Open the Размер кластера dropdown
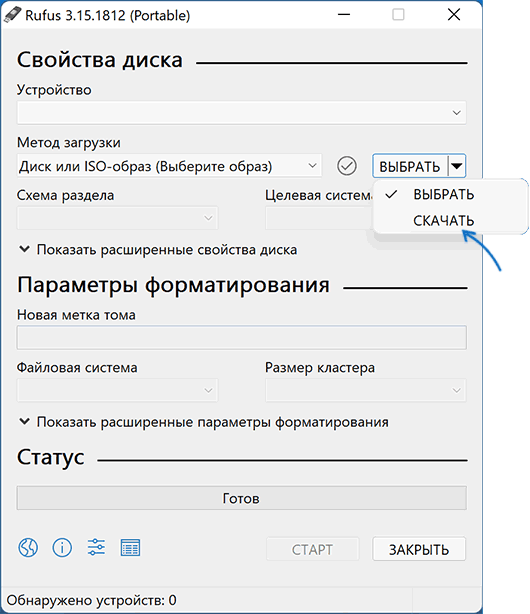530x614 pixels. pyautogui.click(x=366, y=390)
